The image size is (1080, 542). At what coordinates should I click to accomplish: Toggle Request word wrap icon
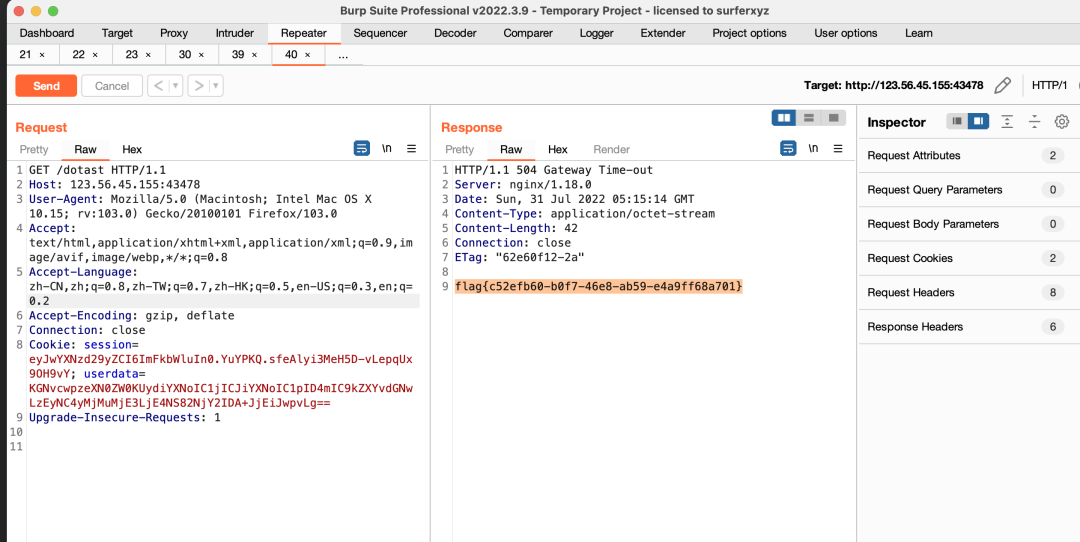pyautogui.click(x=362, y=148)
